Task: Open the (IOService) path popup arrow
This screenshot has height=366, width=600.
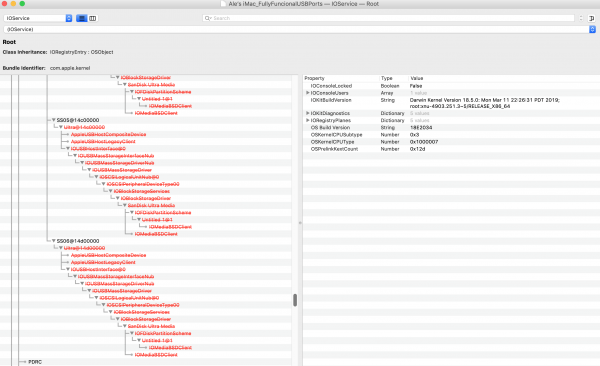Action: point(592,29)
